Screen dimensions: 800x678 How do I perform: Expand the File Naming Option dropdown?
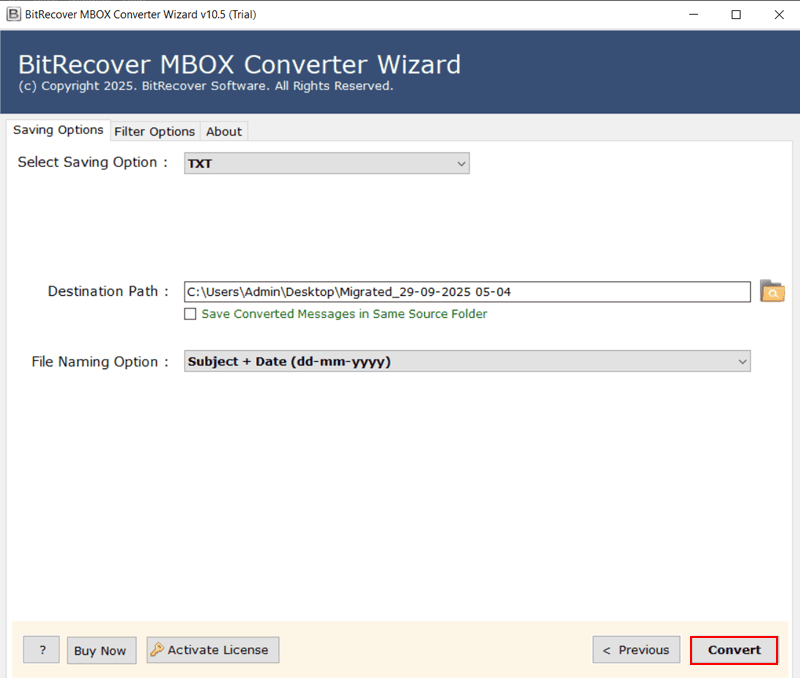point(467,361)
